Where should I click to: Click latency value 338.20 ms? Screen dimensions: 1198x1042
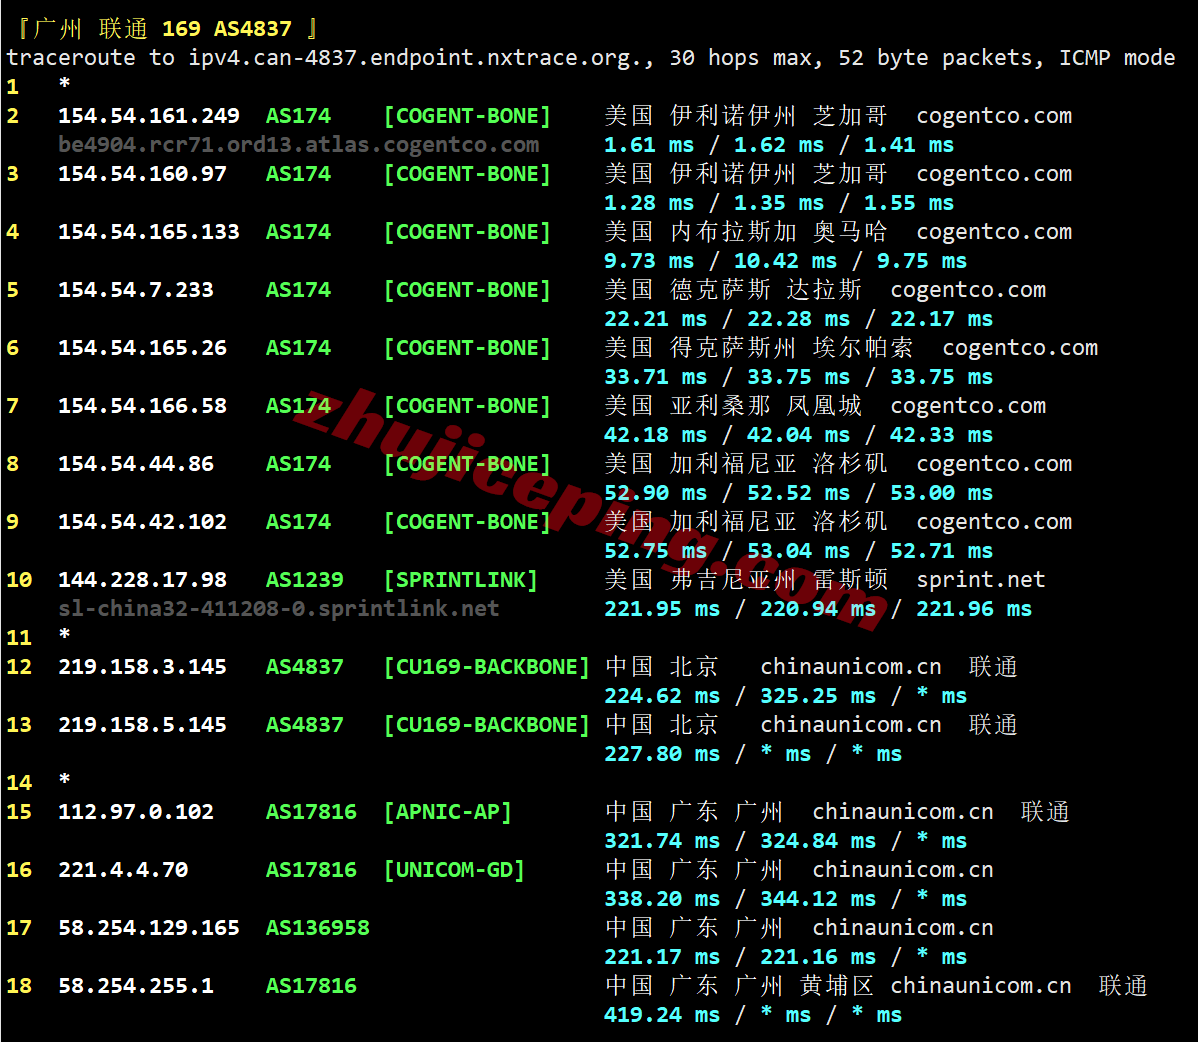(x=662, y=899)
